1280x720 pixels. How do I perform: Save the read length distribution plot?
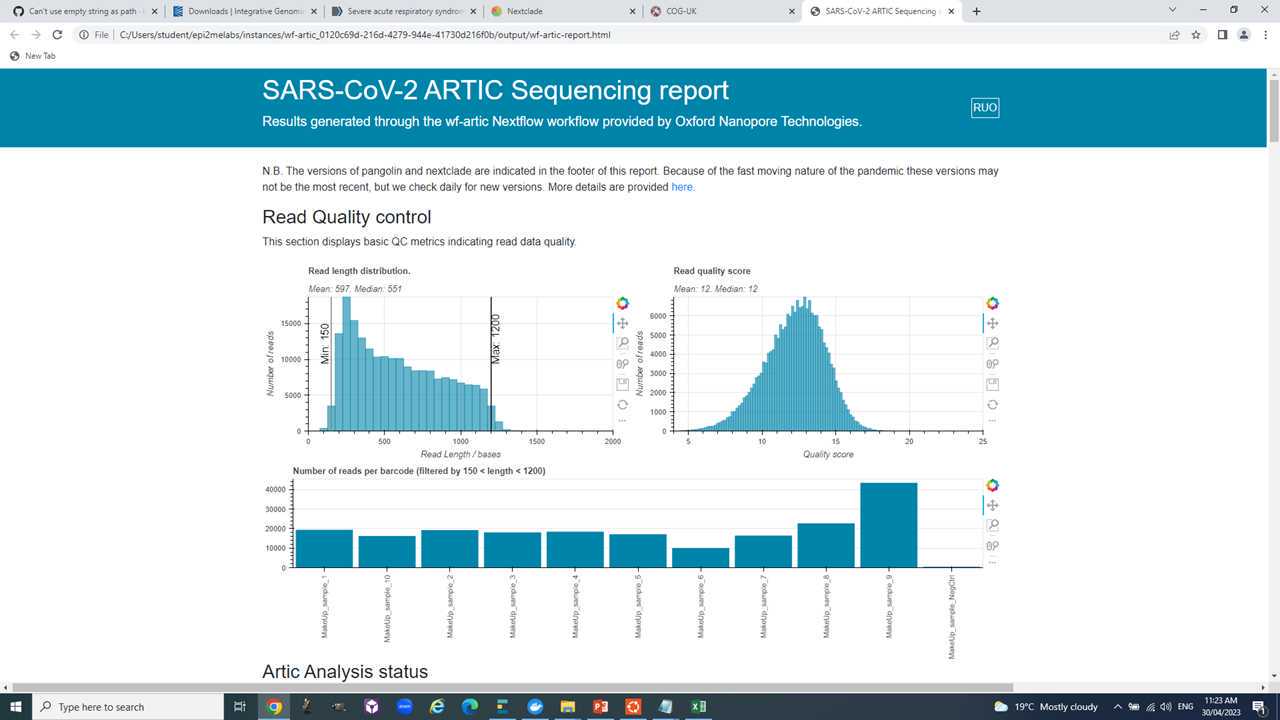tap(622, 384)
